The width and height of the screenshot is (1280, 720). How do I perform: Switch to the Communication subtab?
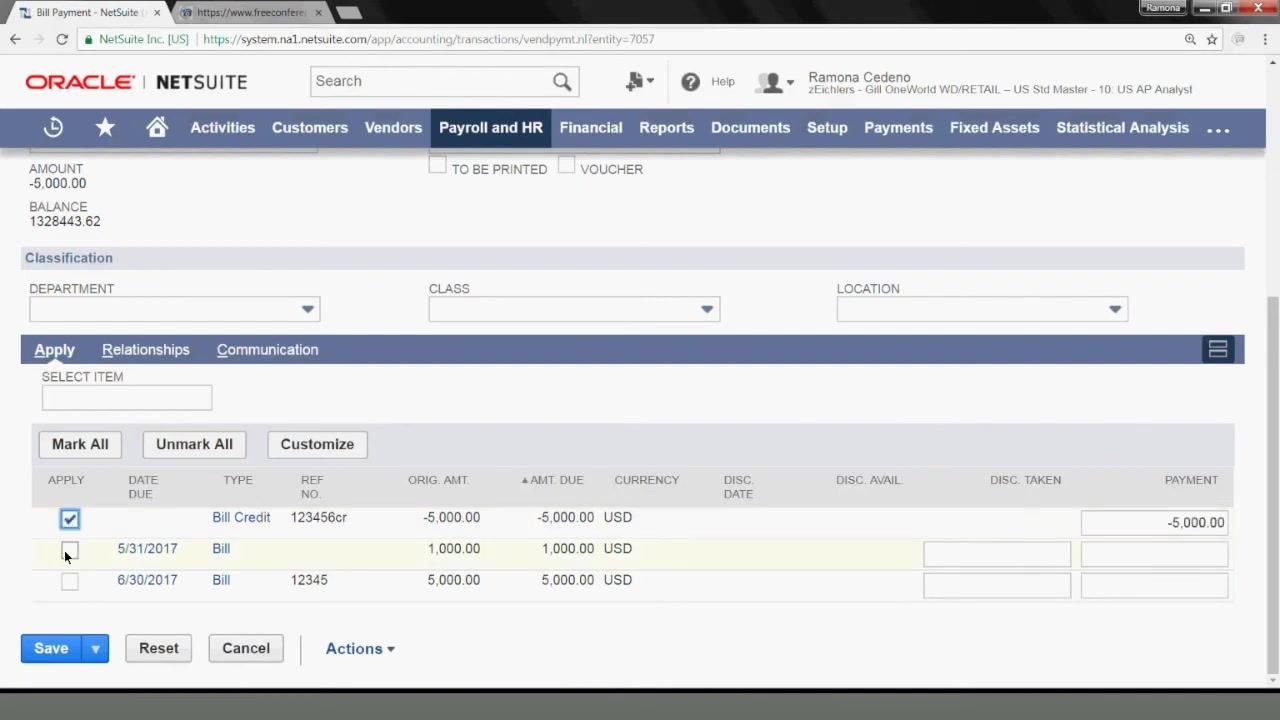coord(267,350)
